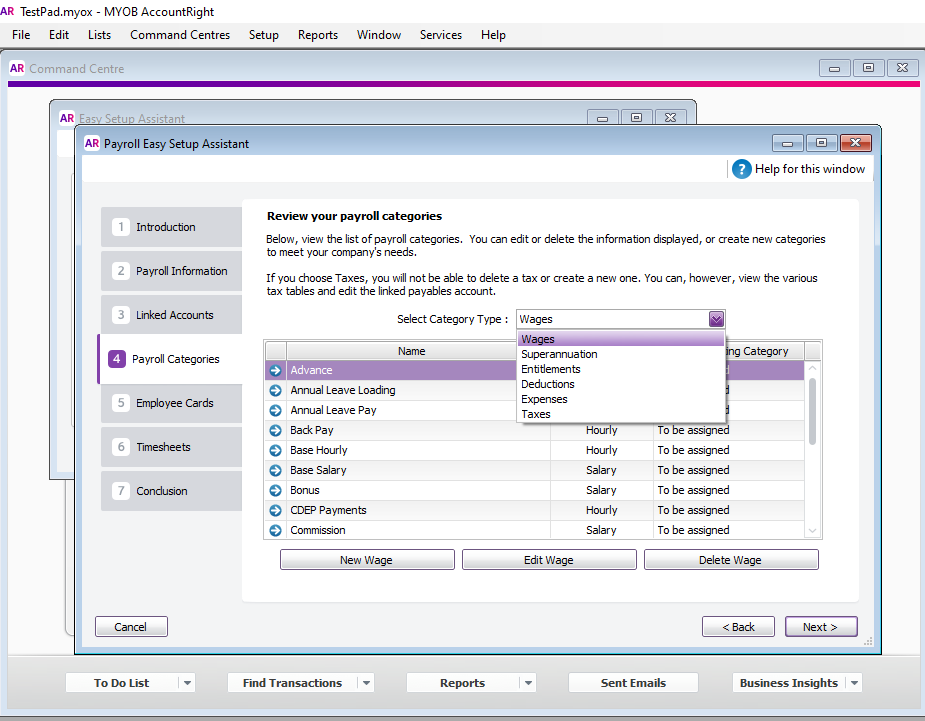This screenshot has height=721, width=925.
Task: Click the wage list scrollbar up arrow
Action: [x=812, y=369]
